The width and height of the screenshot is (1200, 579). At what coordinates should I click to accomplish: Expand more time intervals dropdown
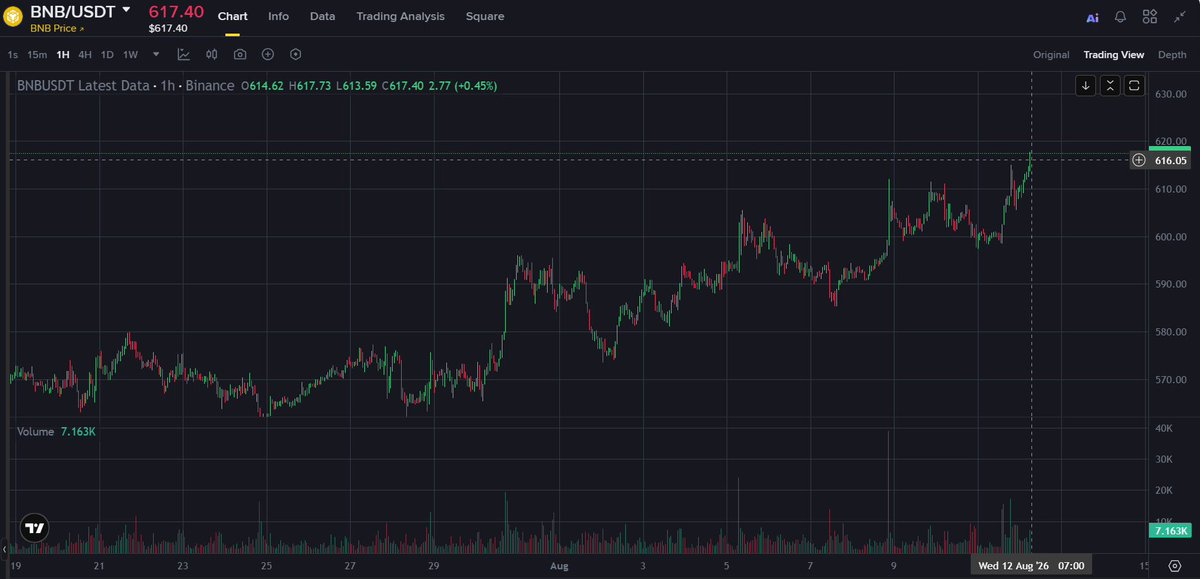(156, 55)
